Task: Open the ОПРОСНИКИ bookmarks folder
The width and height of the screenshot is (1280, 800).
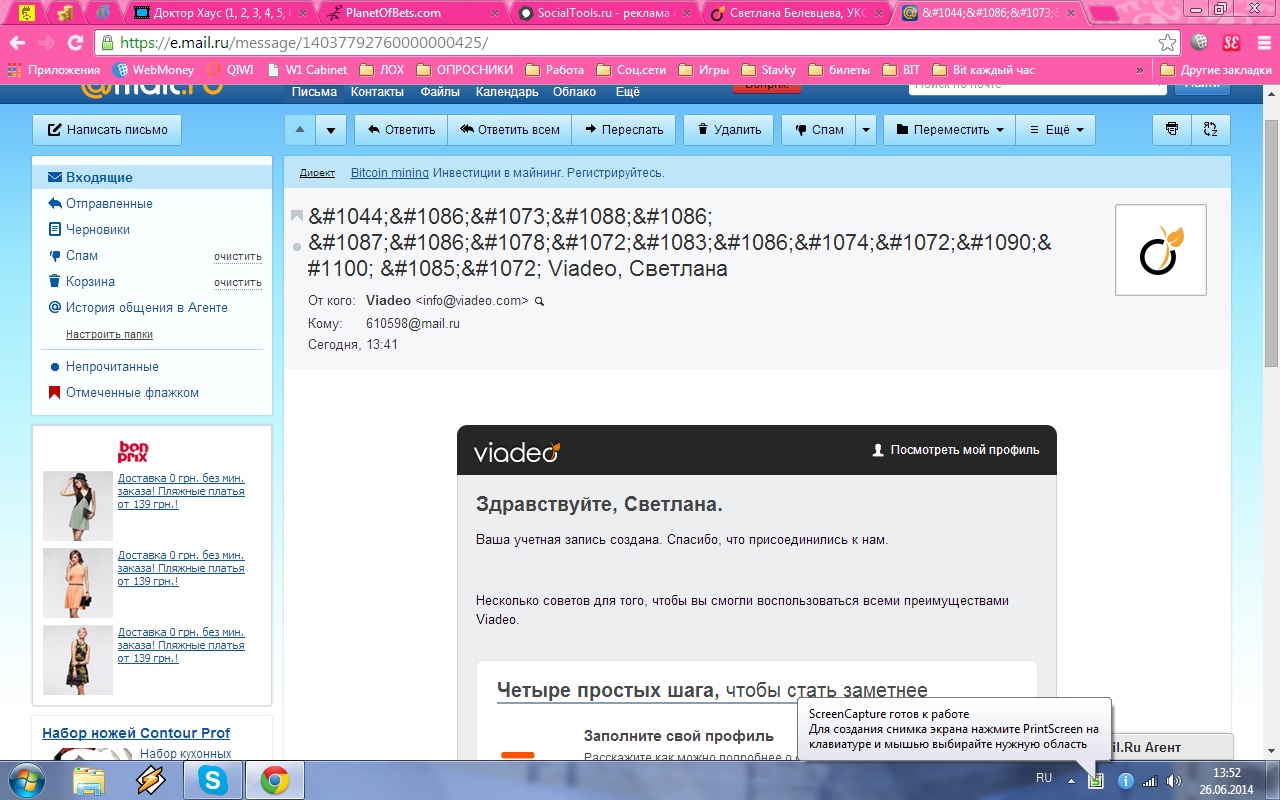Action: [x=463, y=70]
